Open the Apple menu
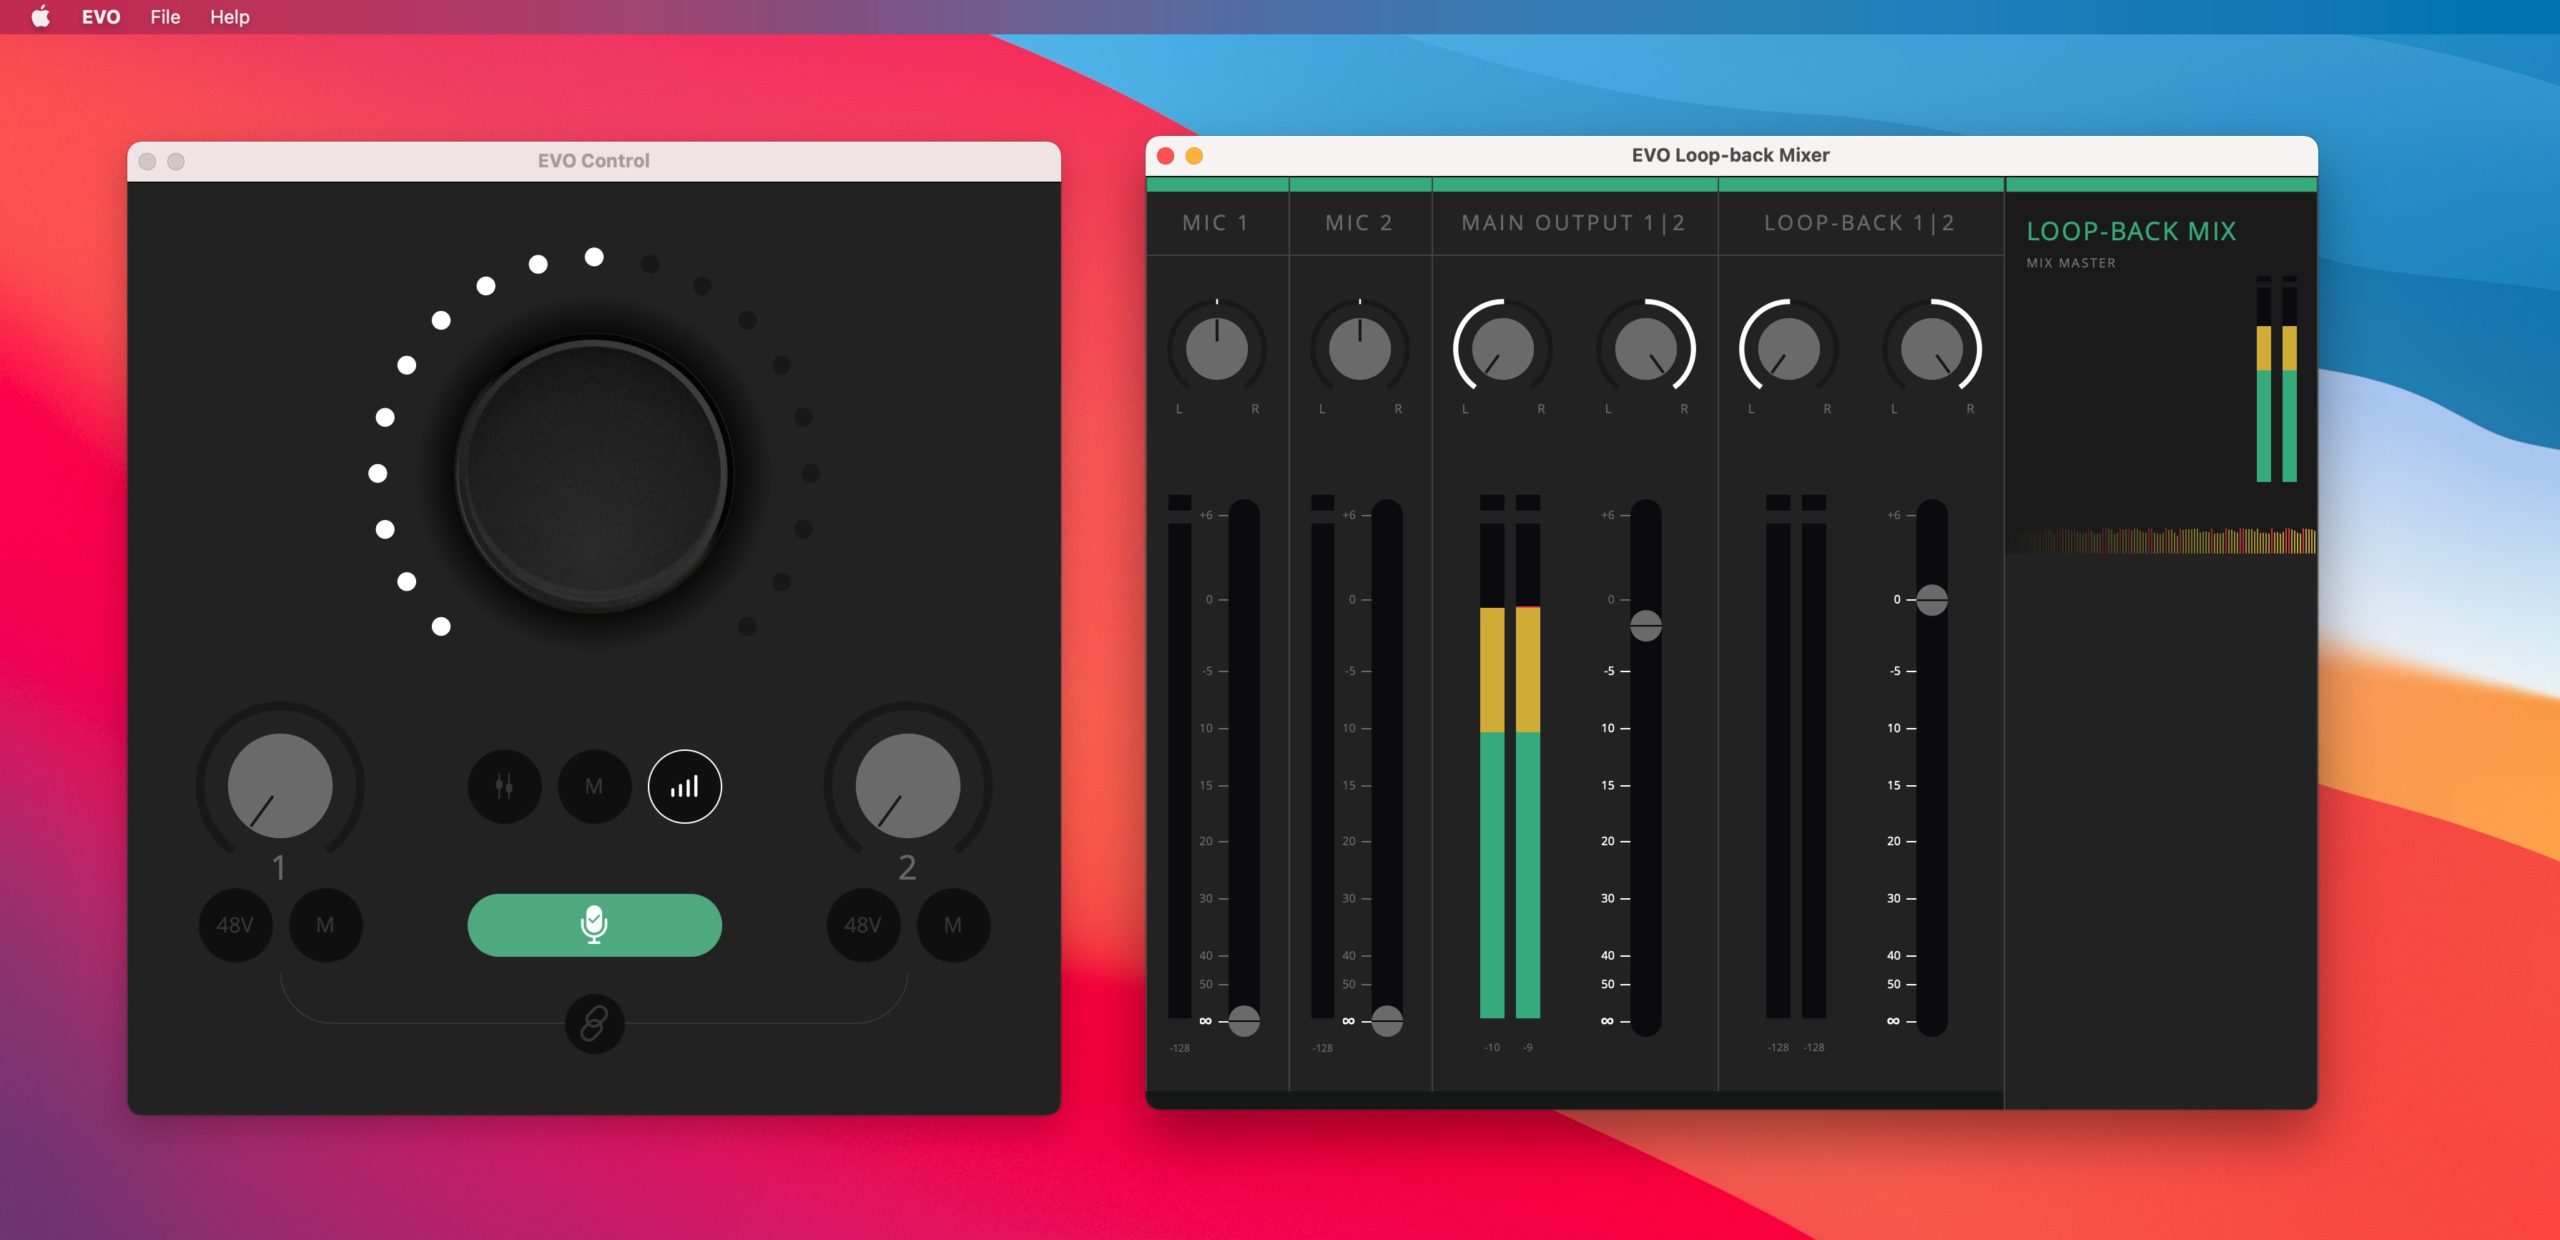The image size is (2560, 1240). [x=41, y=17]
